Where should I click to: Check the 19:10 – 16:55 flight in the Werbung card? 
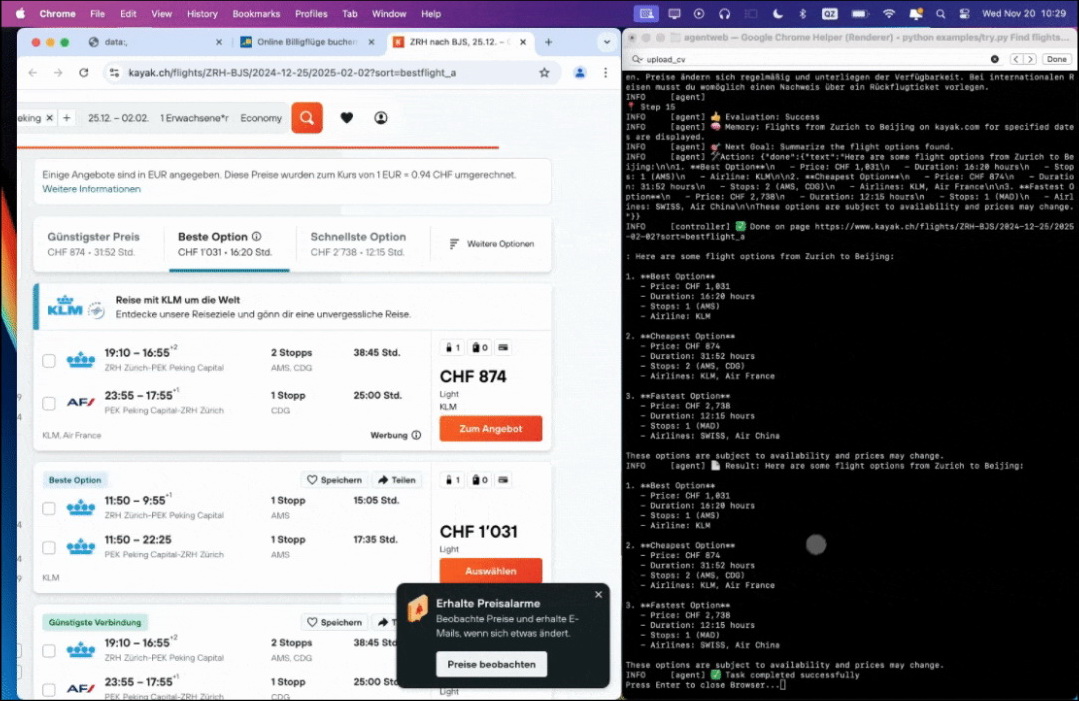tap(49, 360)
